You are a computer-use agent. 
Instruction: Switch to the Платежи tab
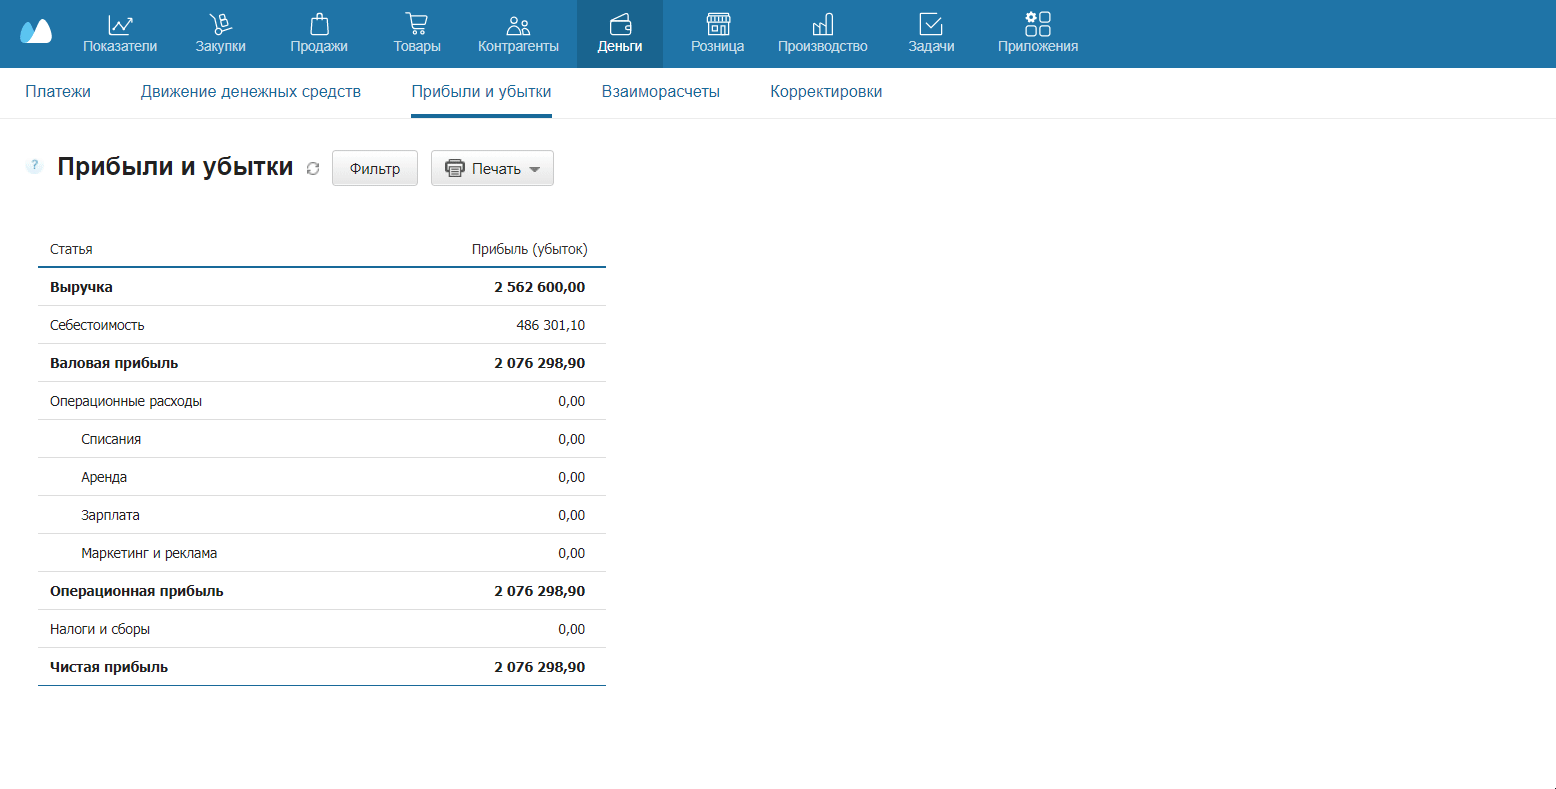pyautogui.click(x=58, y=92)
